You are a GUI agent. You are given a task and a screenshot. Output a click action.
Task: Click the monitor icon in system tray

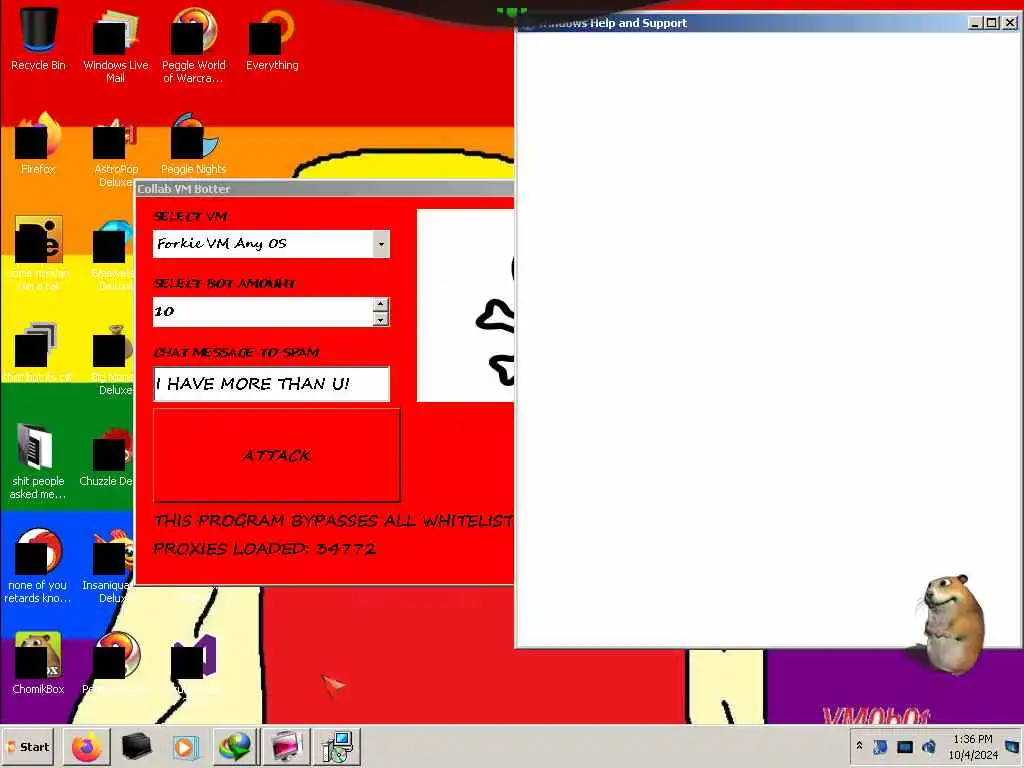click(904, 746)
